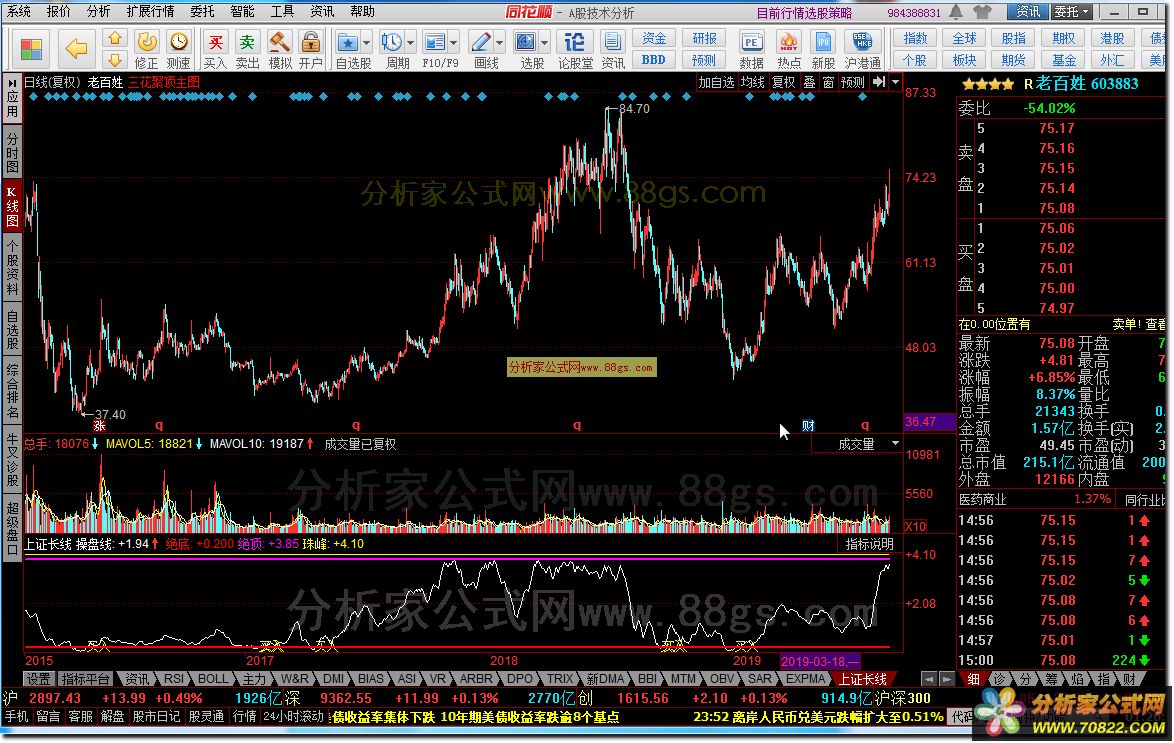Toggle 预测 forecast in chart header
This screenshot has width=1174, height=743.
853,82
